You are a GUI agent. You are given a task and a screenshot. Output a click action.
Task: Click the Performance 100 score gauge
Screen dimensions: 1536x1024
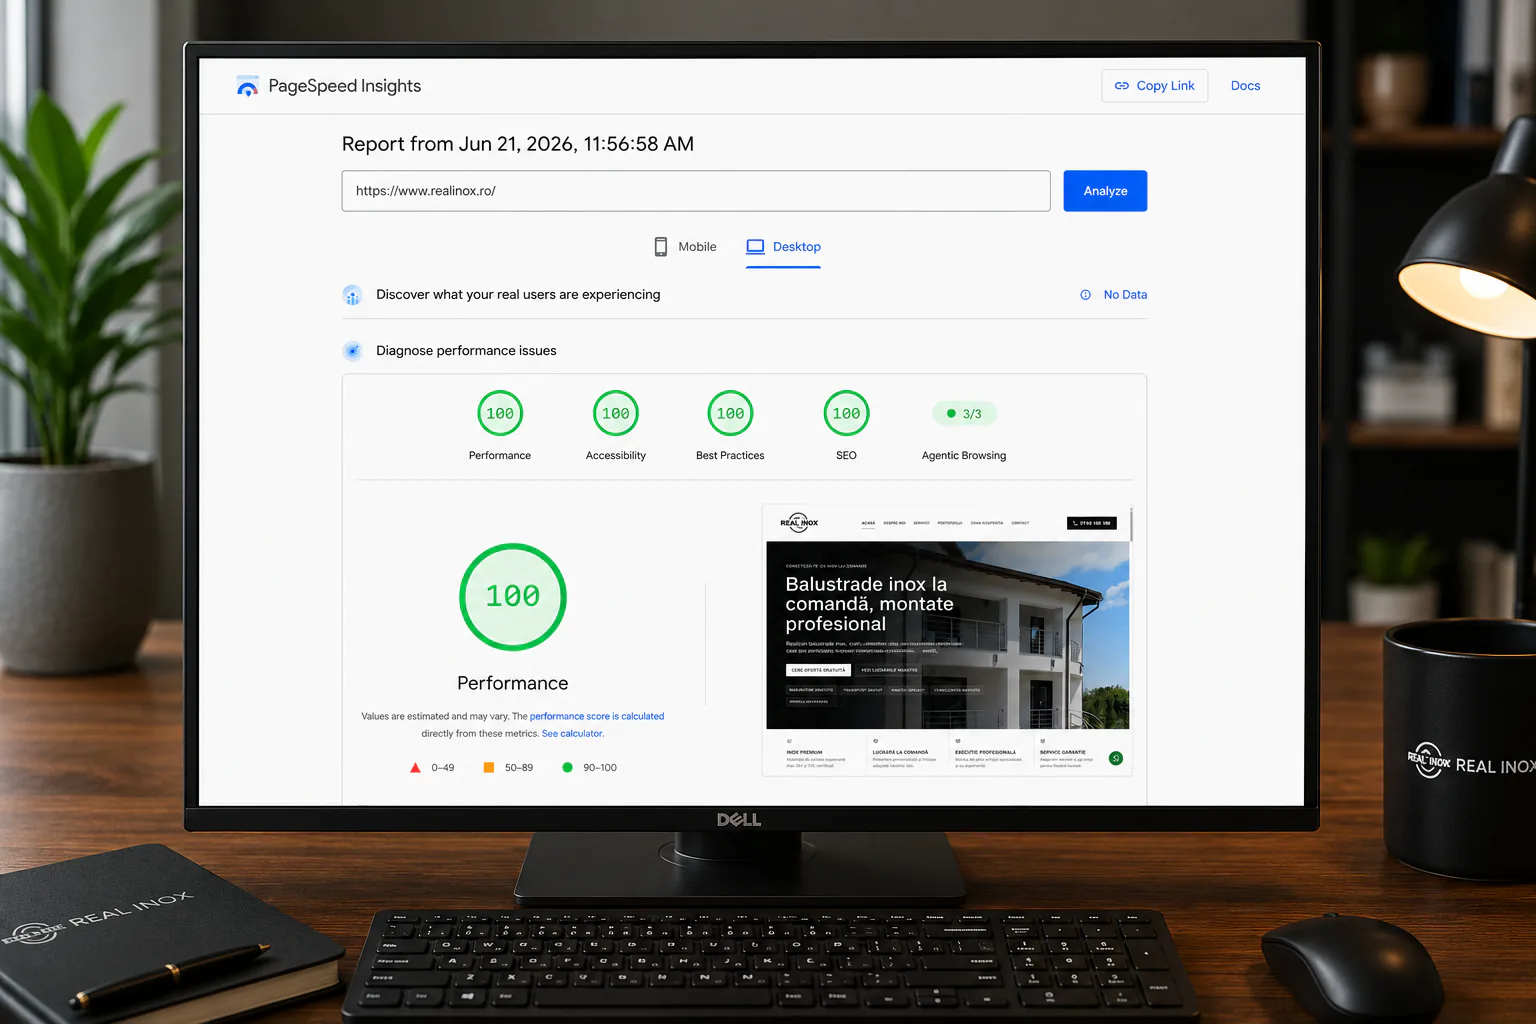[x=500, y=413]
